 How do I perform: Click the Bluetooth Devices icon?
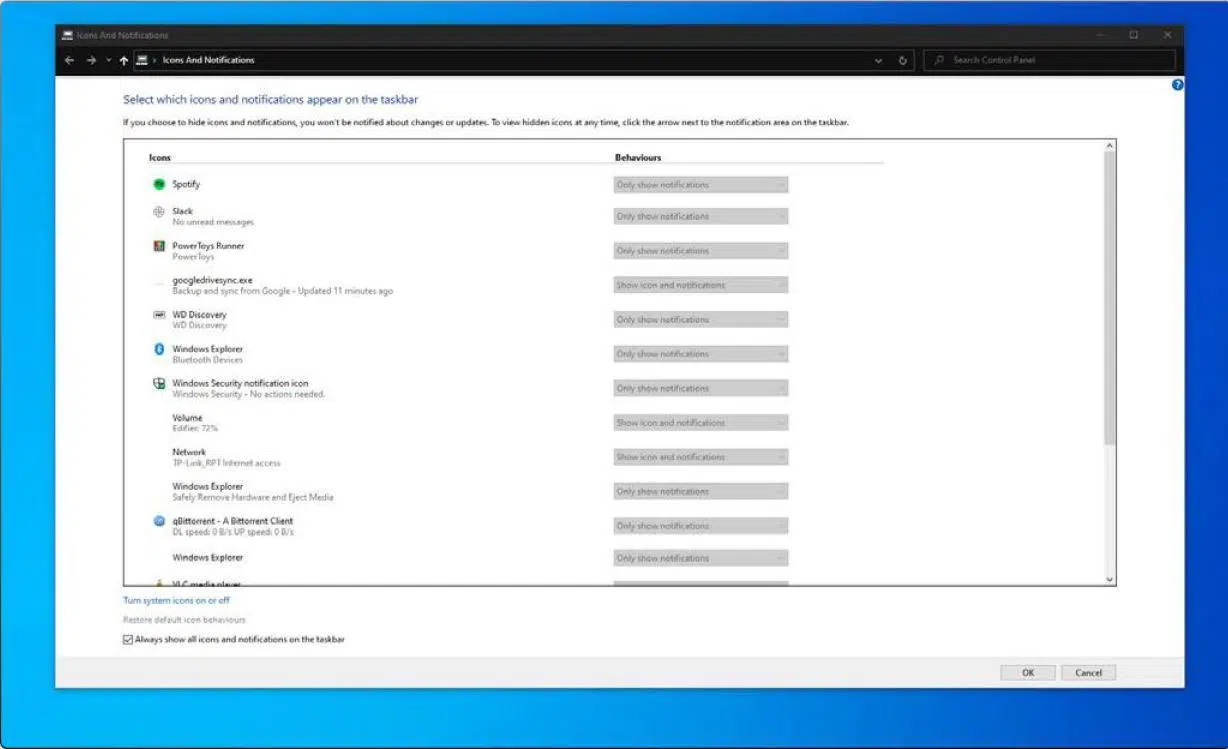pyautogui.click(x=158, y=349)
